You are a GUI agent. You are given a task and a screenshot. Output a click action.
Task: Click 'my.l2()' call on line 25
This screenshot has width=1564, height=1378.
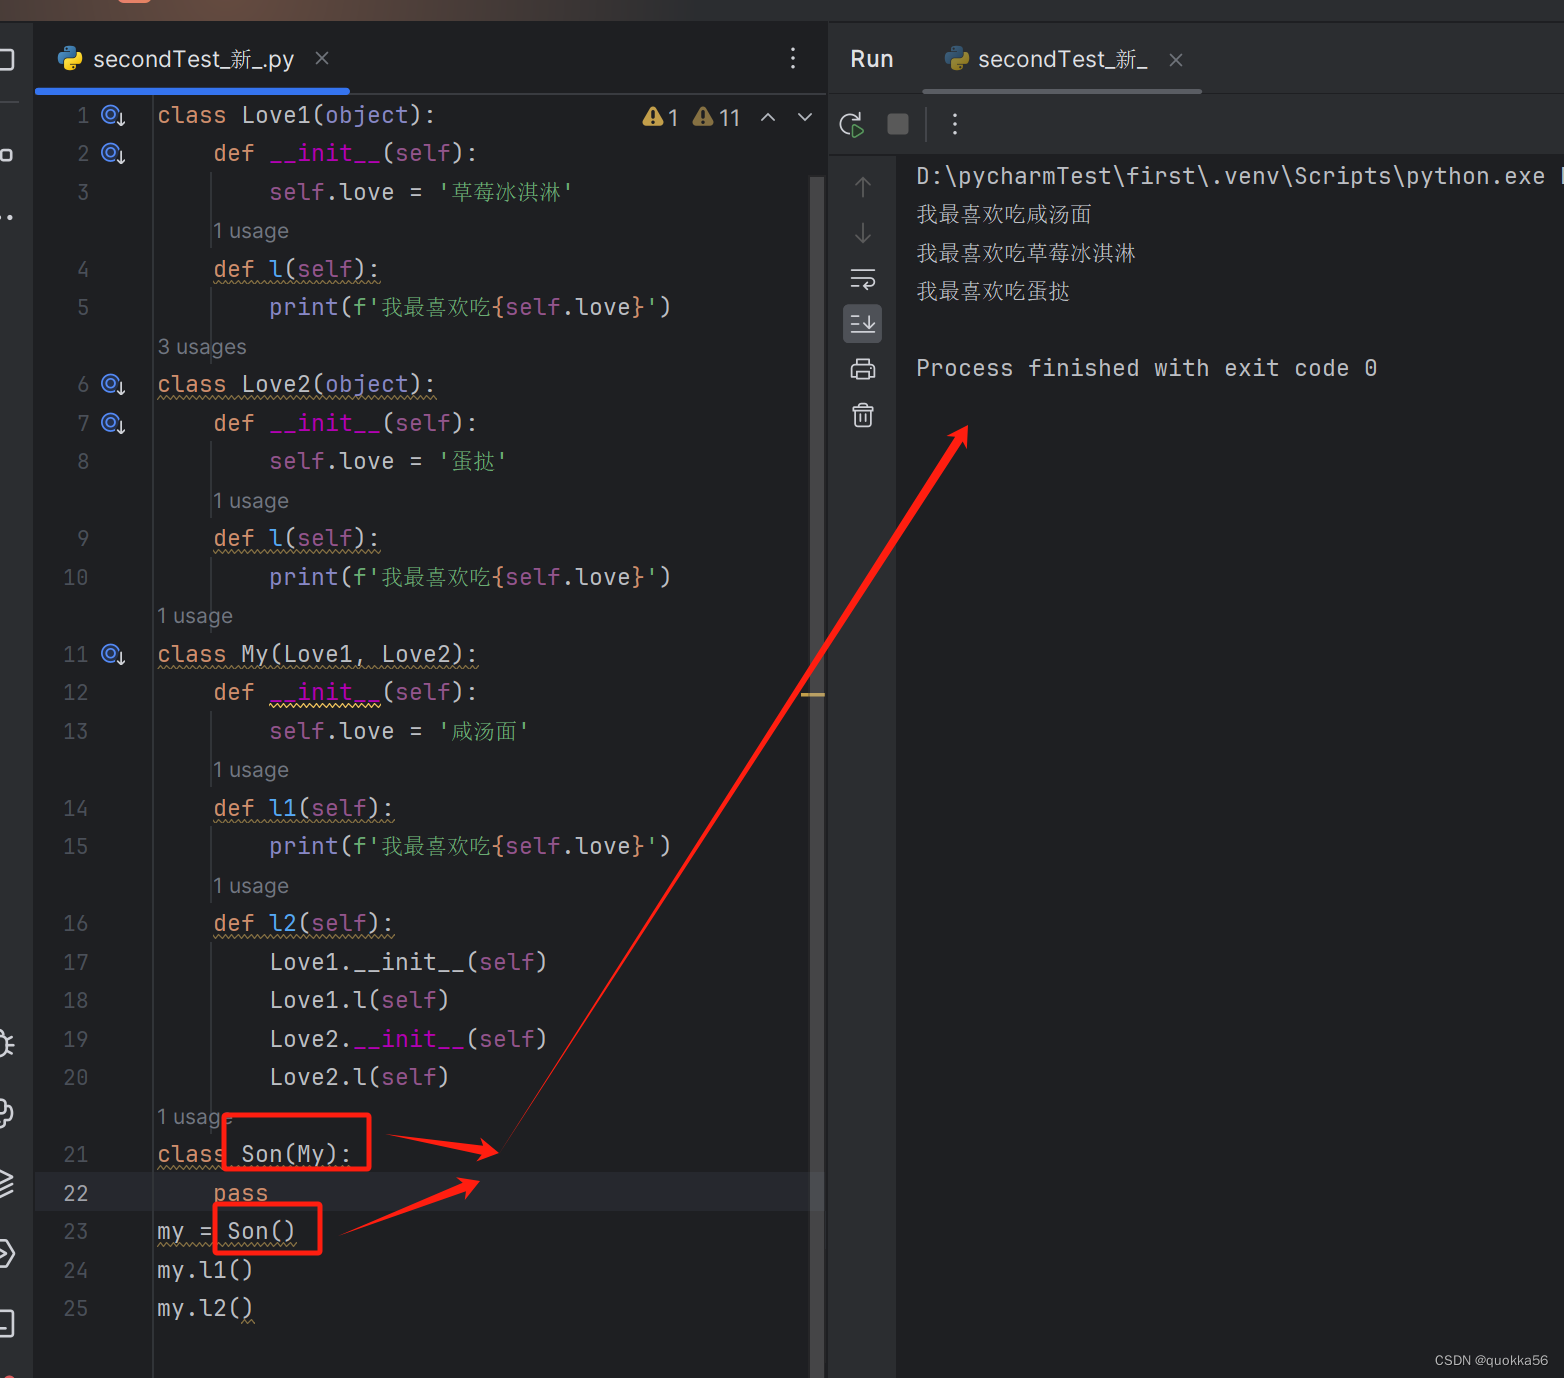click(x=205, y=1309)
